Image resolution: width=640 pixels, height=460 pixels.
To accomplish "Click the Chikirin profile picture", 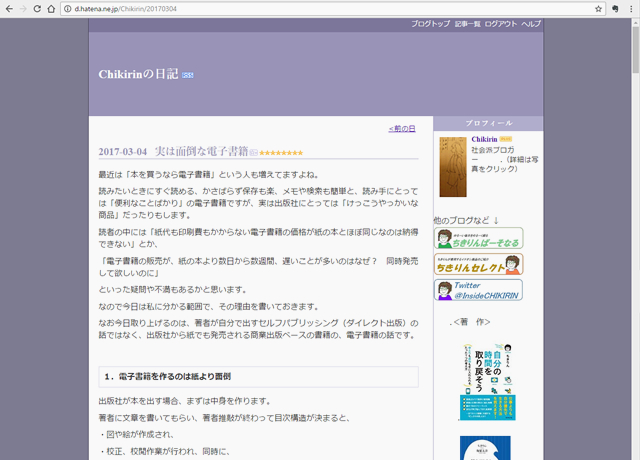I will point(453,166).
